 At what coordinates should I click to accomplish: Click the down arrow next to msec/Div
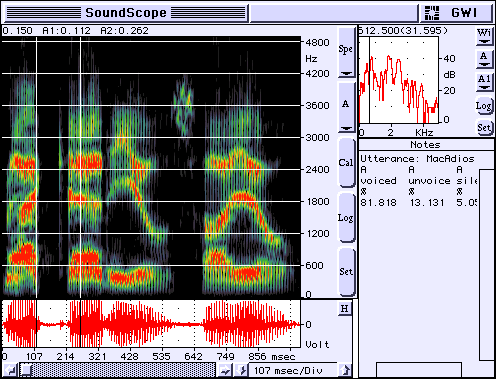tap(241, 370)
